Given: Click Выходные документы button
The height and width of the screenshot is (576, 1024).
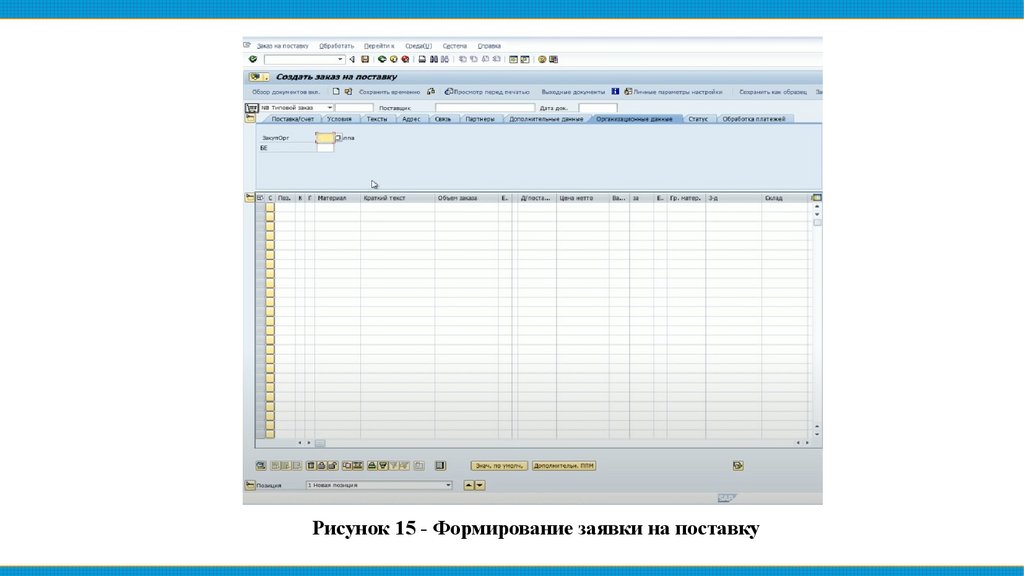Looking at the screenshot, I should pos(573,92).
